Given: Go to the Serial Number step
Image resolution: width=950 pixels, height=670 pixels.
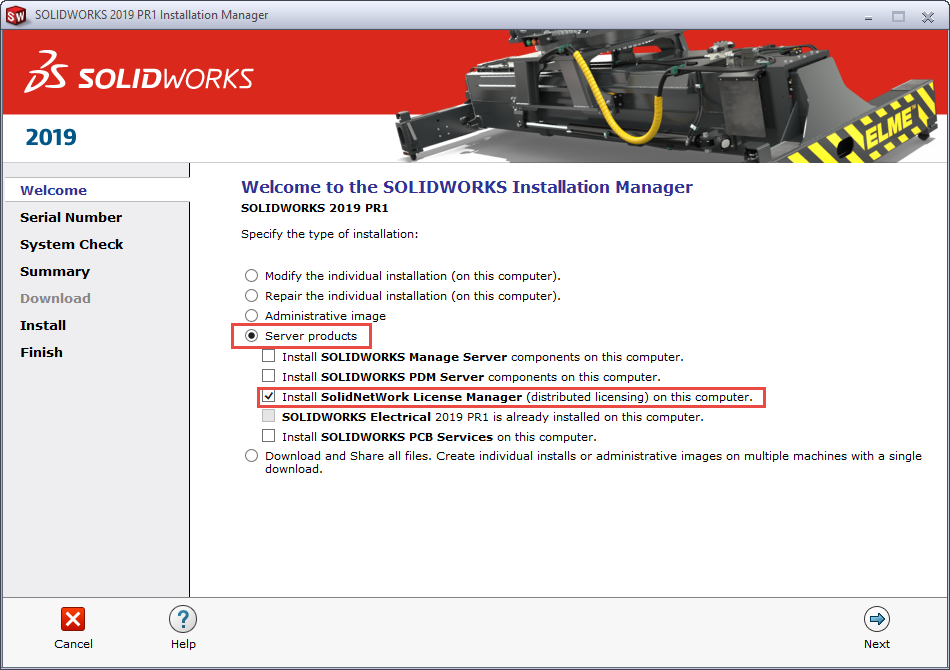Looking at the screenshot, I should [x=71, y=217].
